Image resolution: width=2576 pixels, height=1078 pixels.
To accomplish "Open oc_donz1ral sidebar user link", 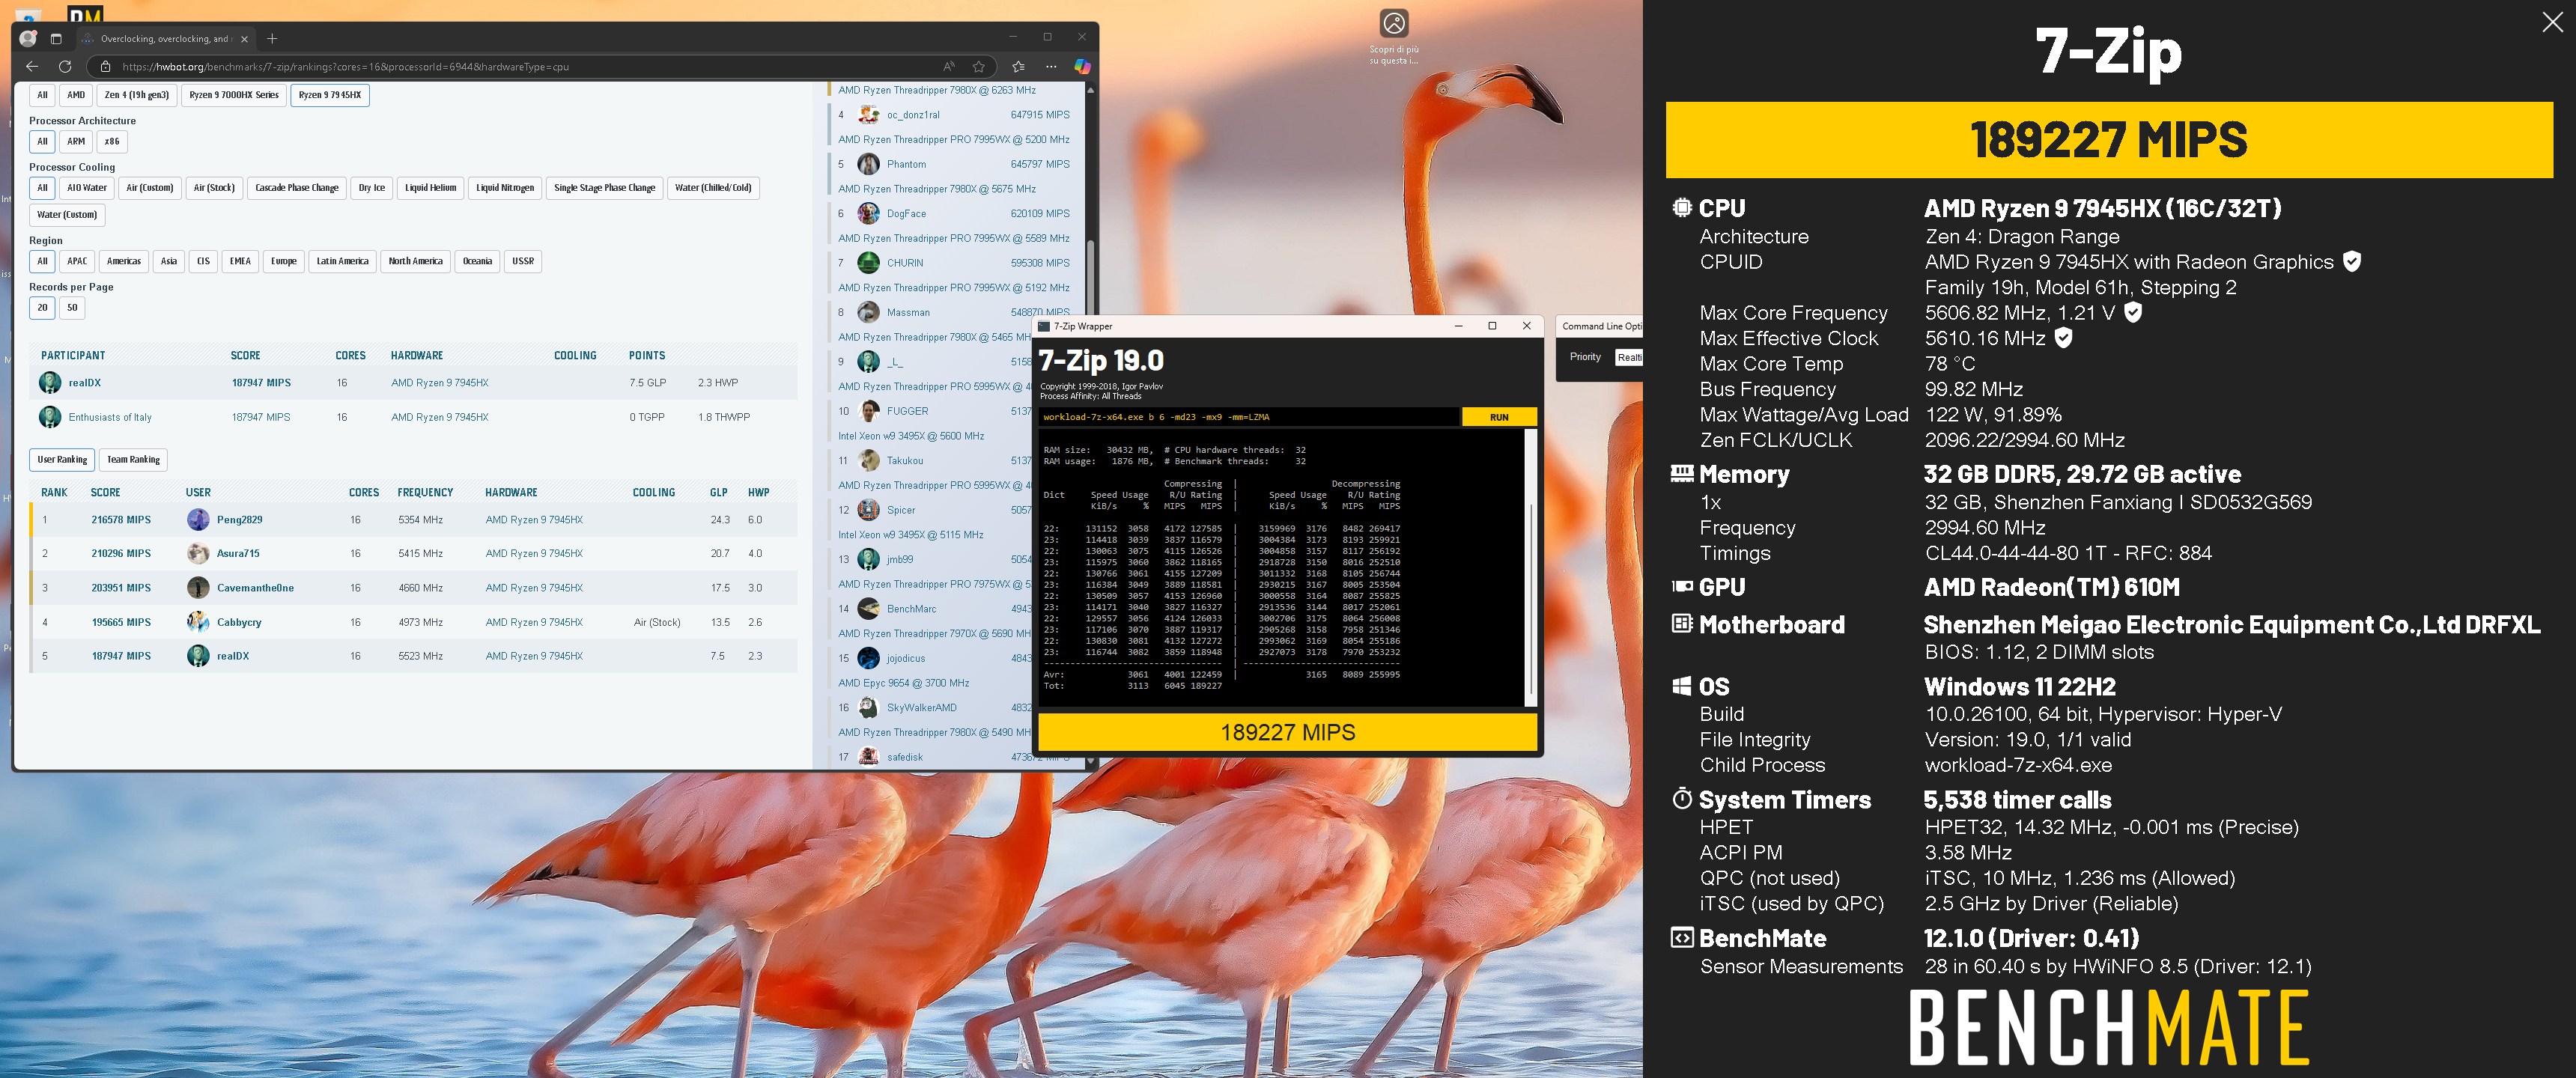I will click(x=914, y=115).
